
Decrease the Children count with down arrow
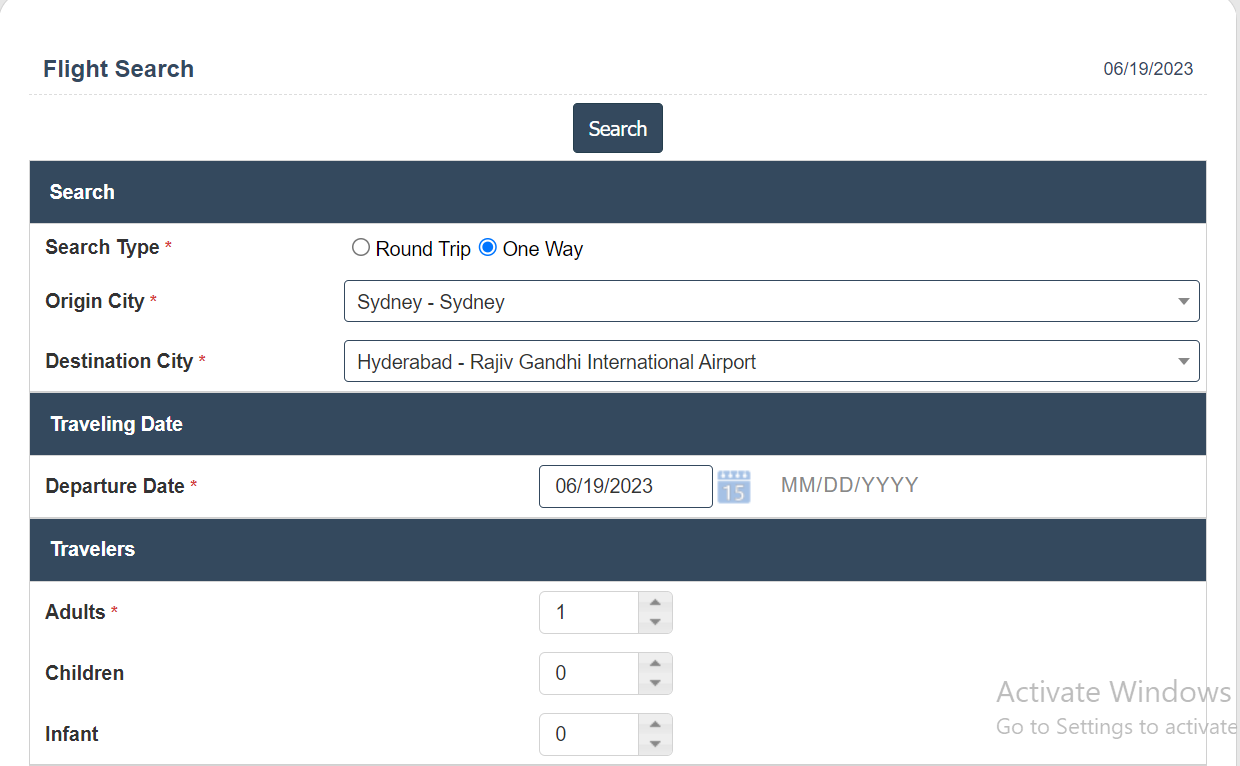655,683
